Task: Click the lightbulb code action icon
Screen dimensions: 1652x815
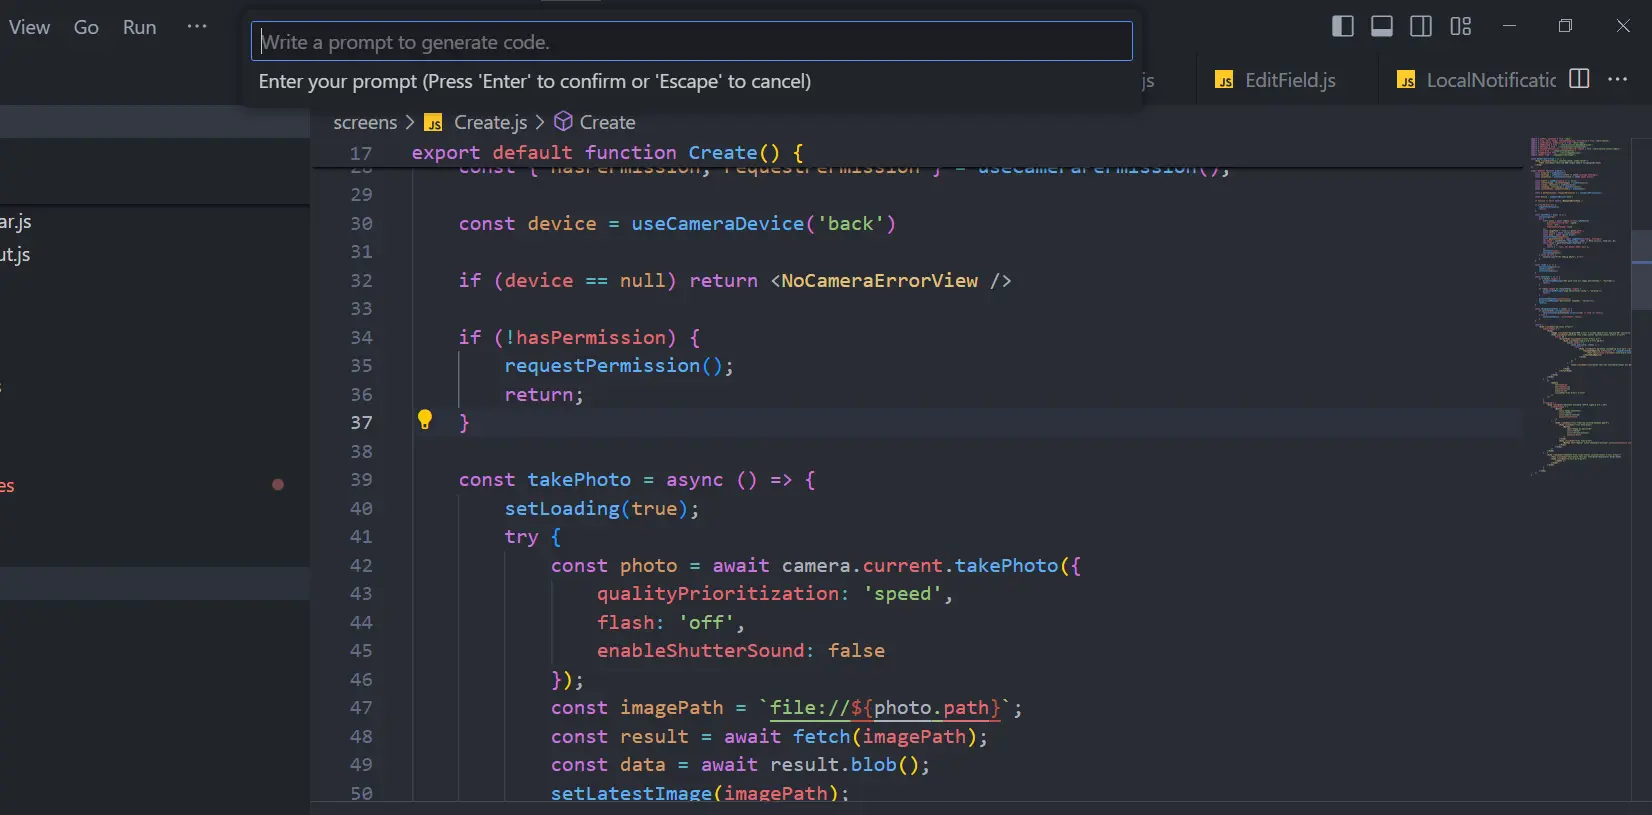Action: 425,420
